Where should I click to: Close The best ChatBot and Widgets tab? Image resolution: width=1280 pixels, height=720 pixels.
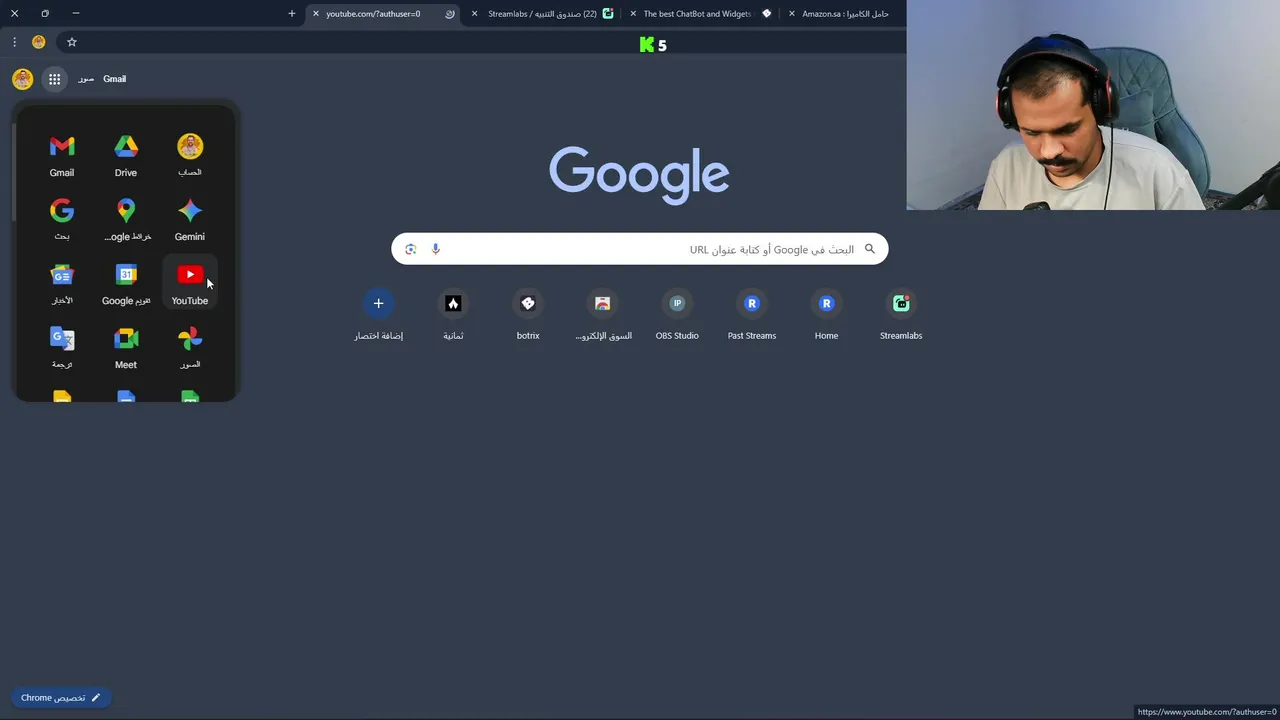(633, 14)
